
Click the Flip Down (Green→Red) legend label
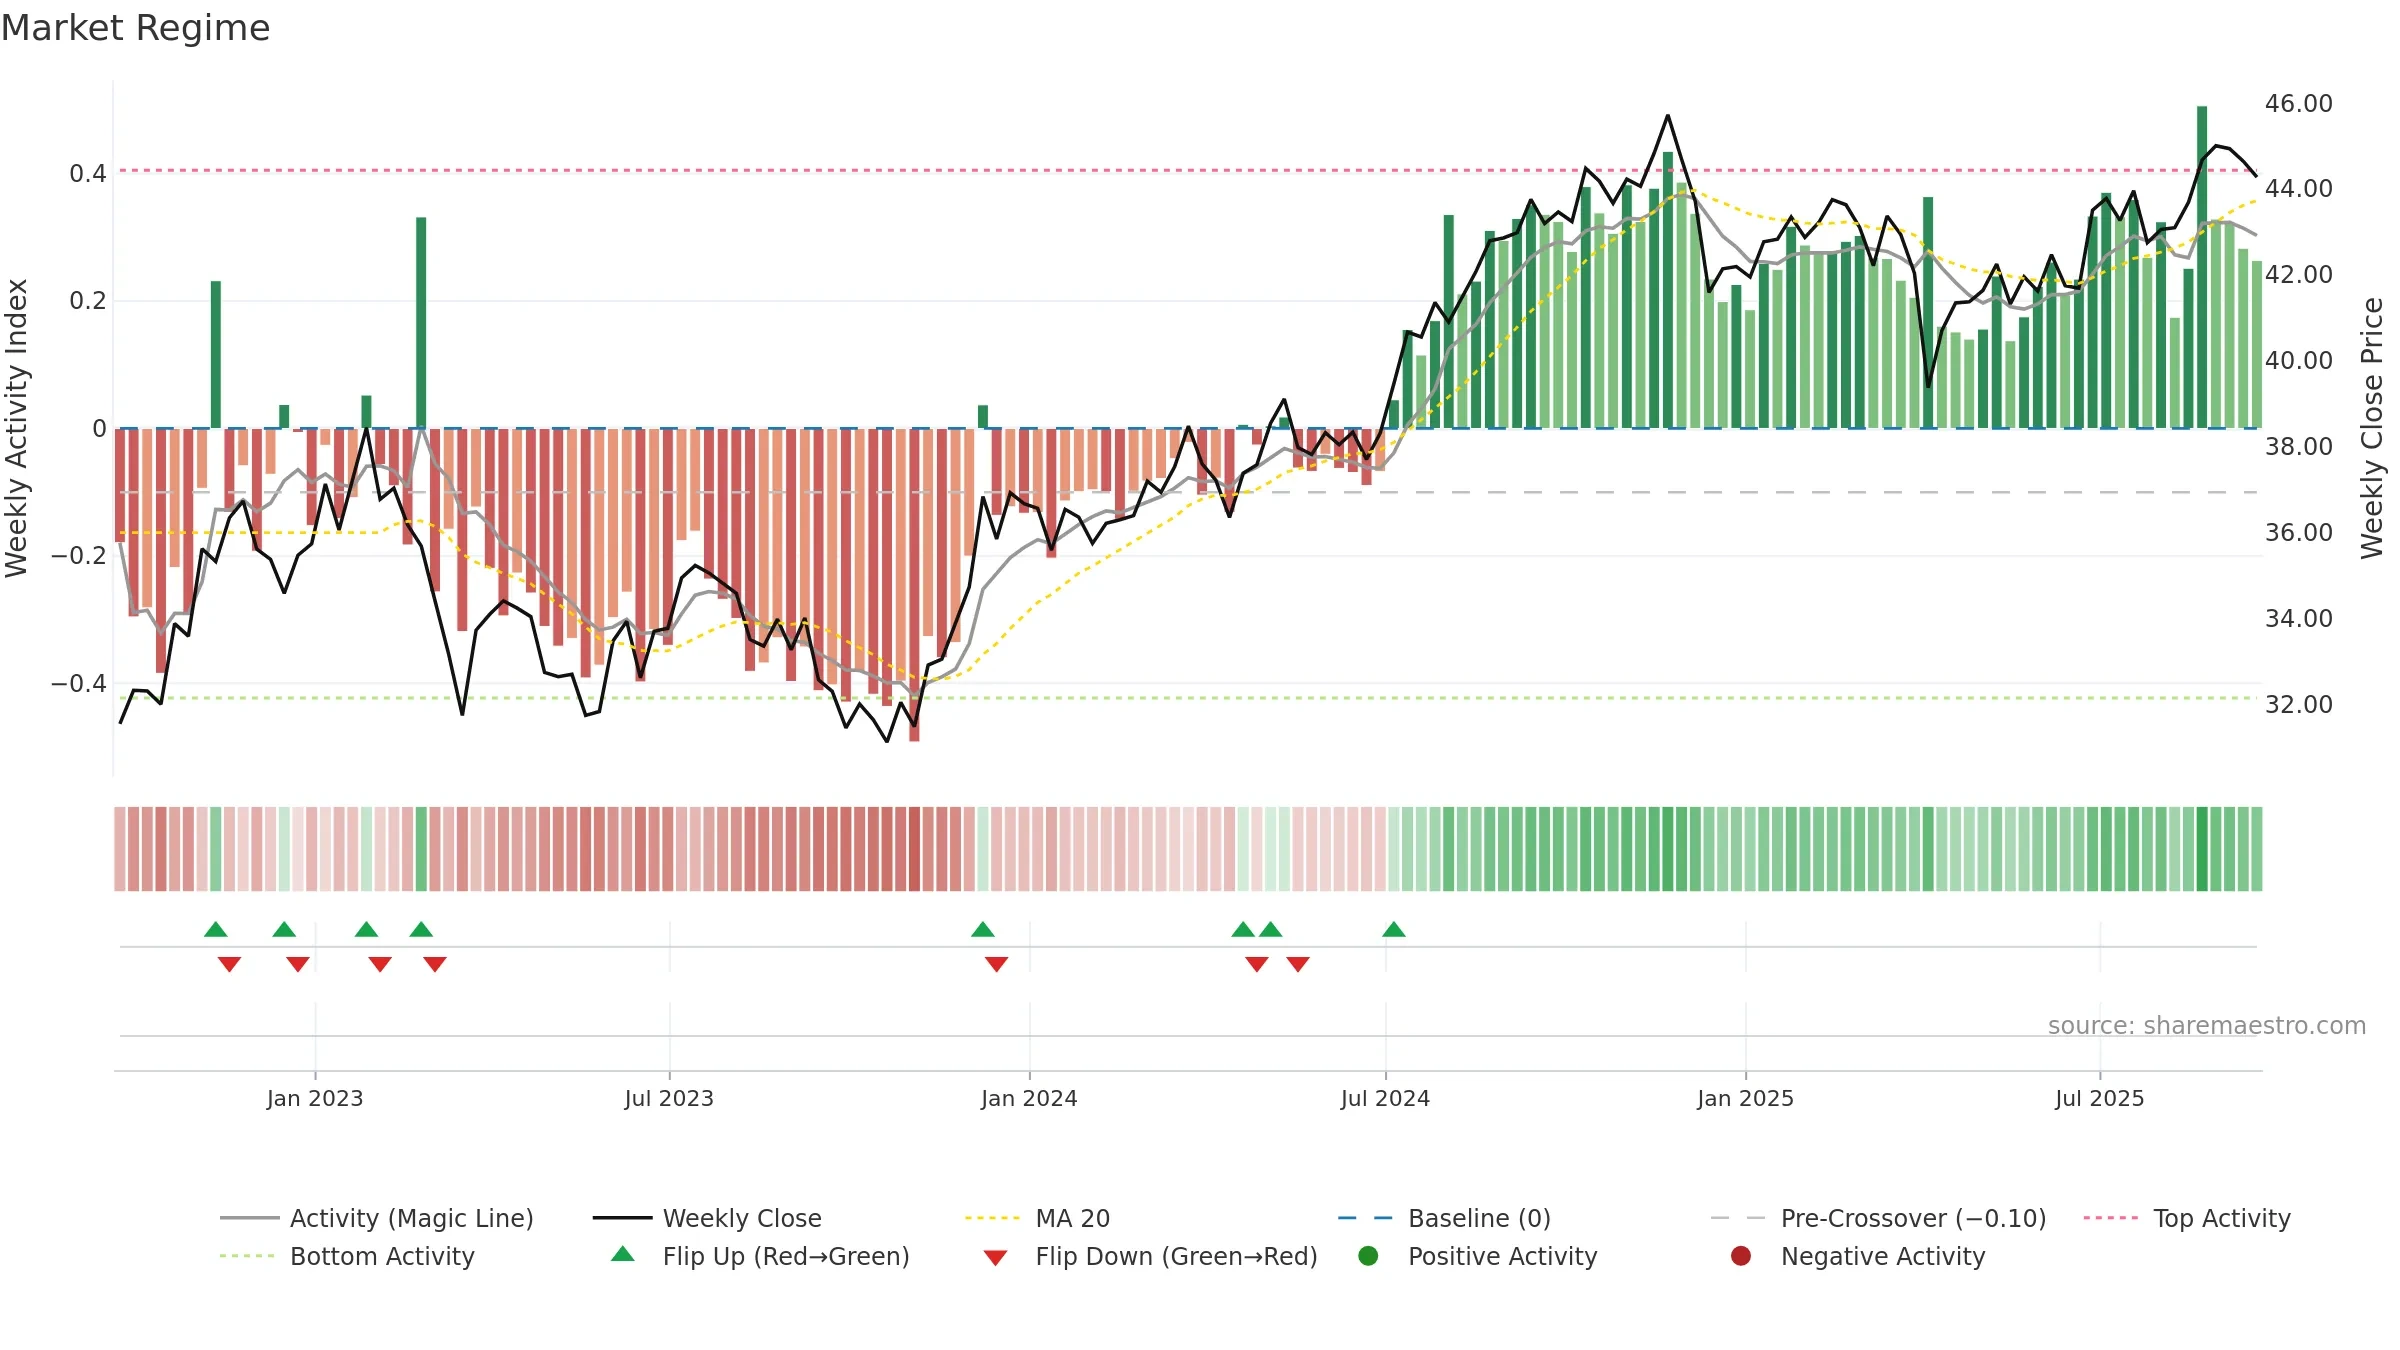point(1176,1256)
